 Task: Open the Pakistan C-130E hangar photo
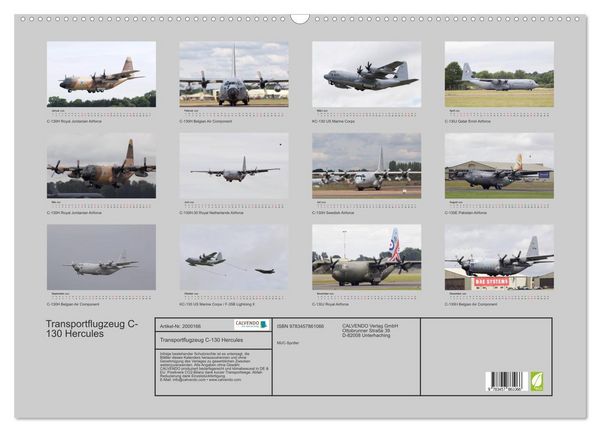coord(499,166)
